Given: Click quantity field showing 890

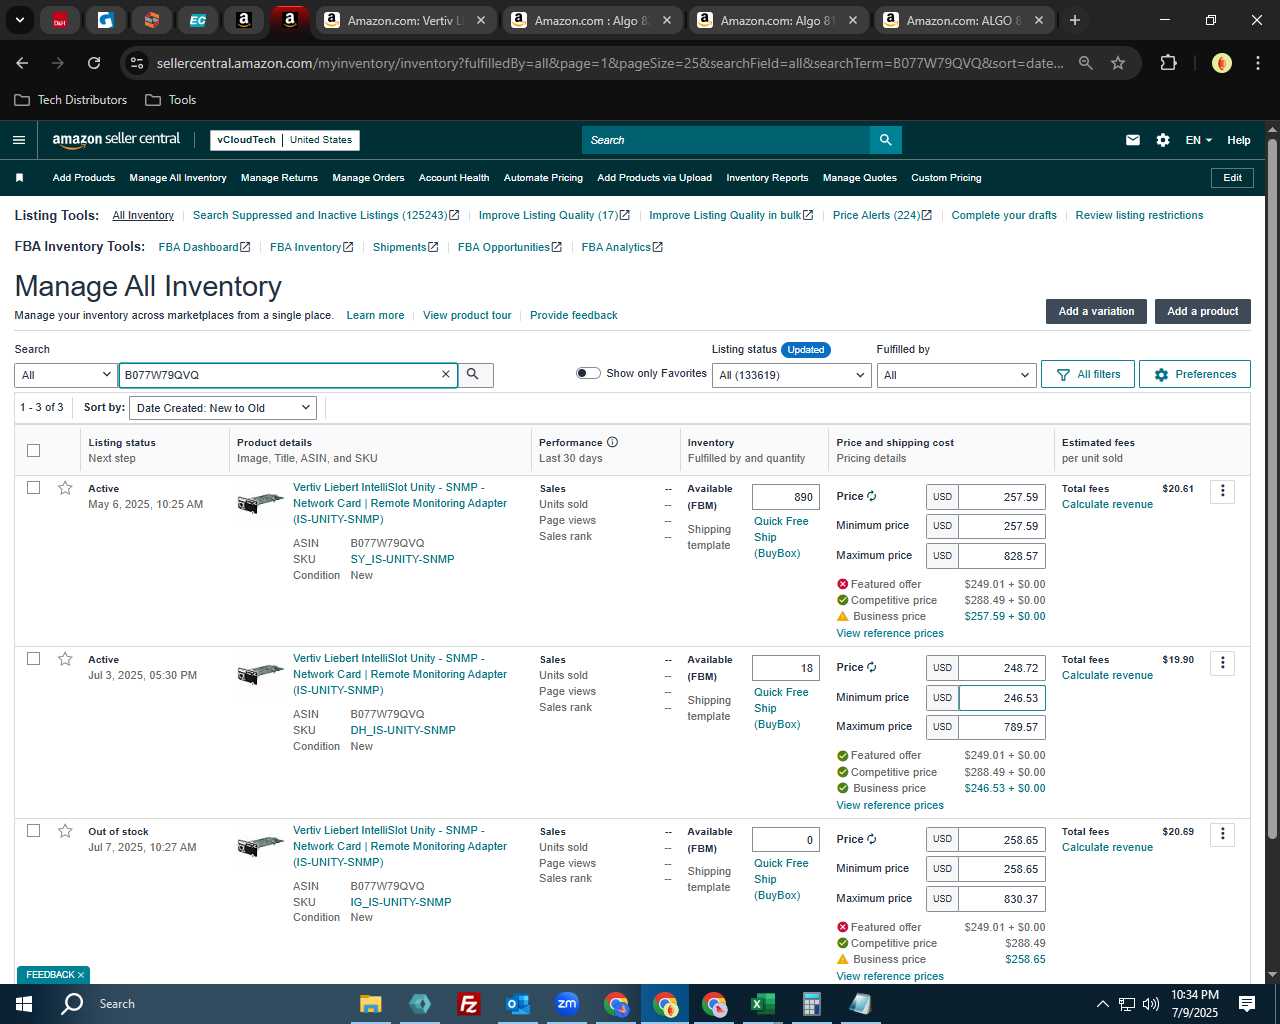Looking at the screenshot, I should (786, 497).
